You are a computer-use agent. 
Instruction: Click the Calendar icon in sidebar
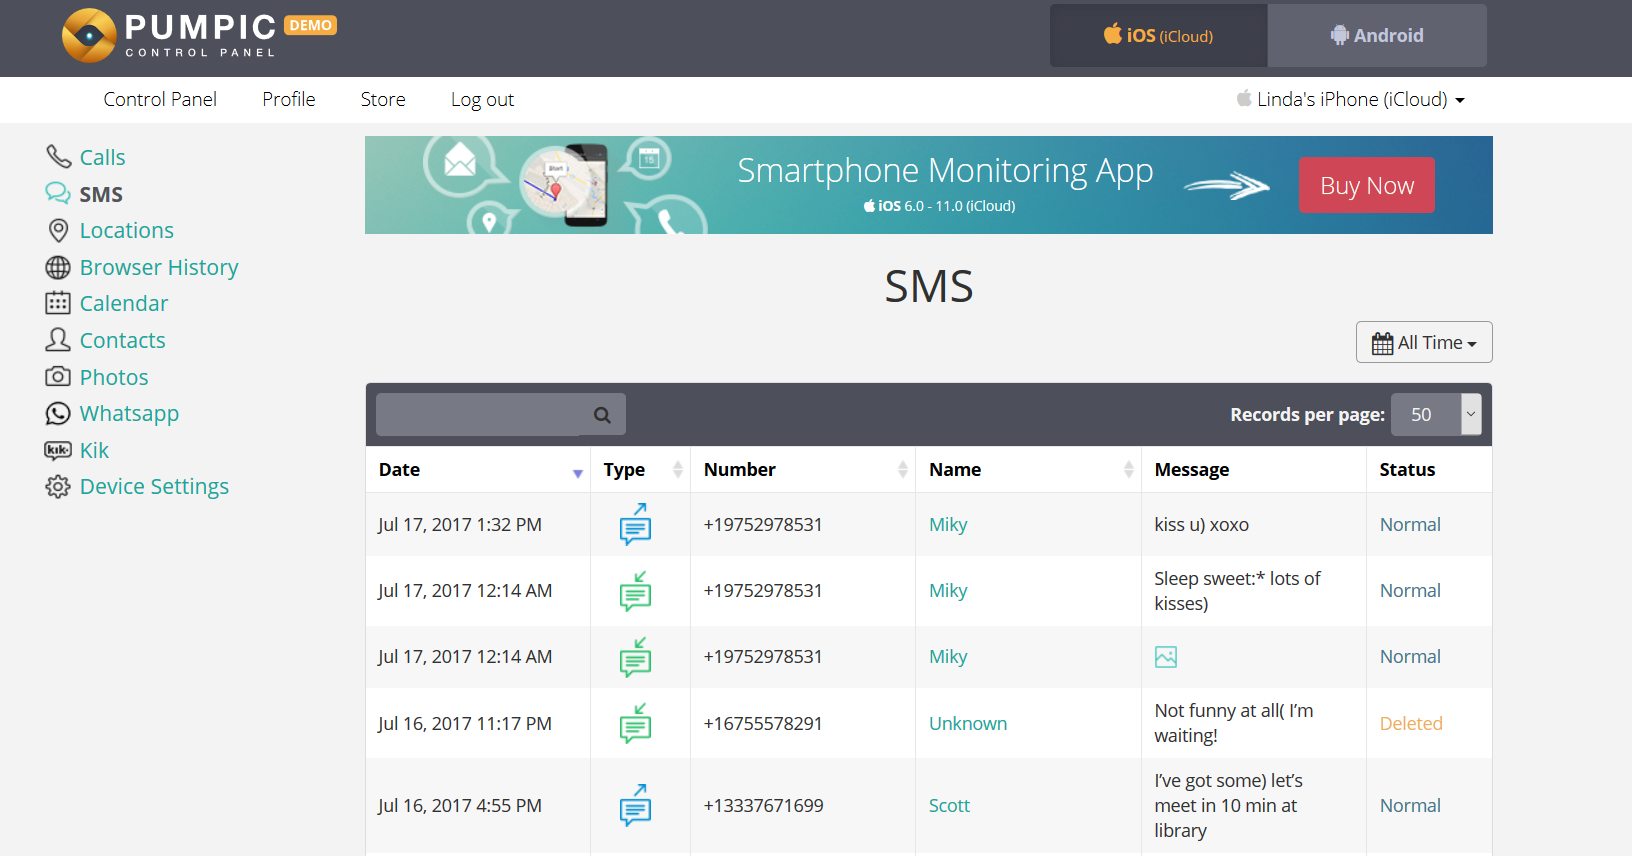point(58,304)
